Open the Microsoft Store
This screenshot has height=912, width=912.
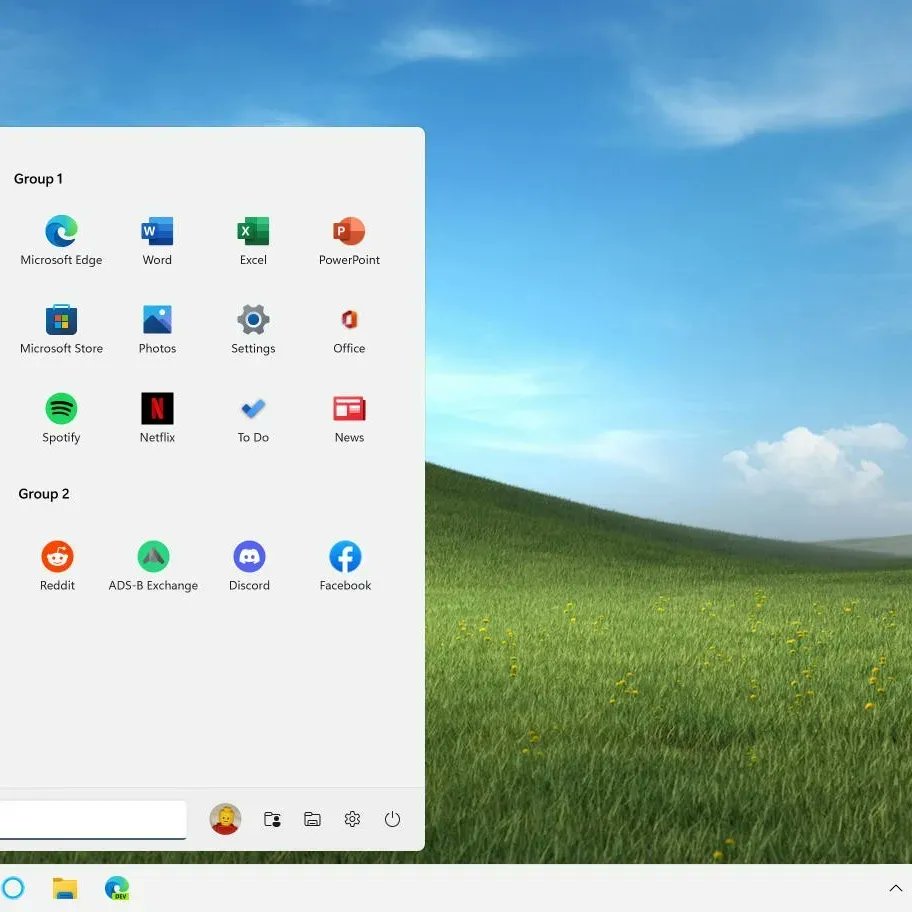click(61, 319)
